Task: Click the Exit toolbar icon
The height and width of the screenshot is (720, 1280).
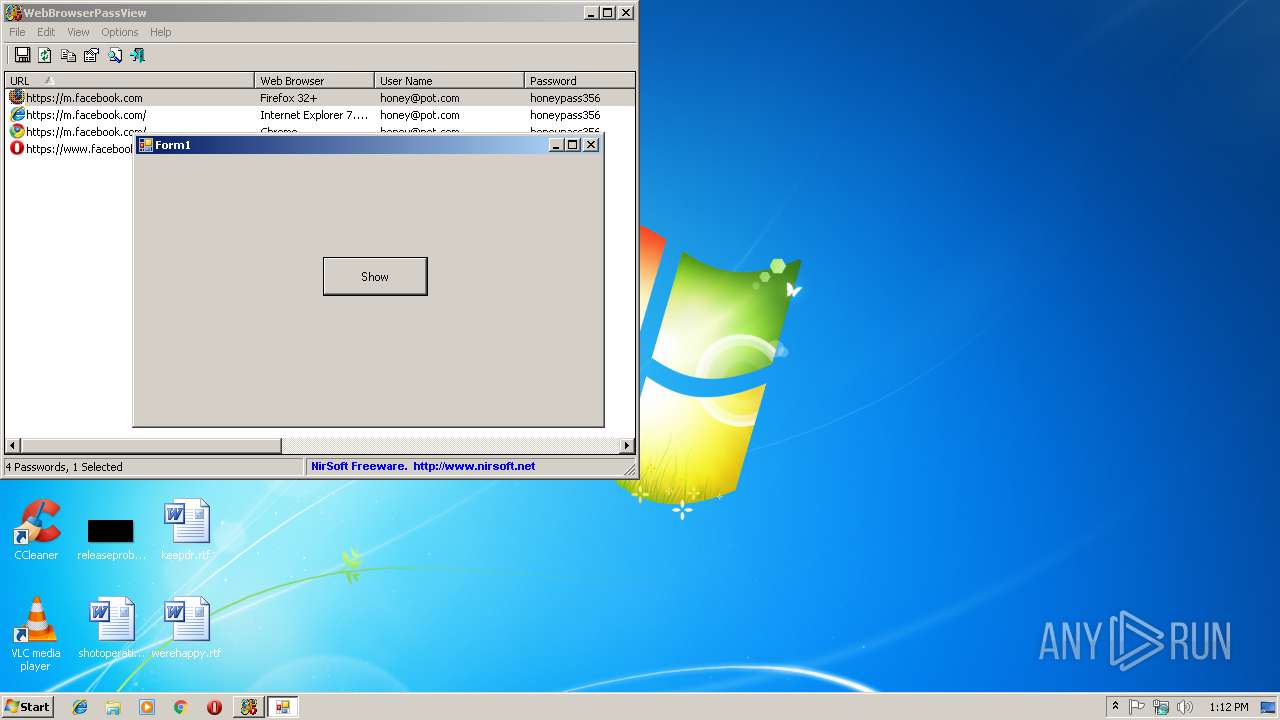Action: 138,55
